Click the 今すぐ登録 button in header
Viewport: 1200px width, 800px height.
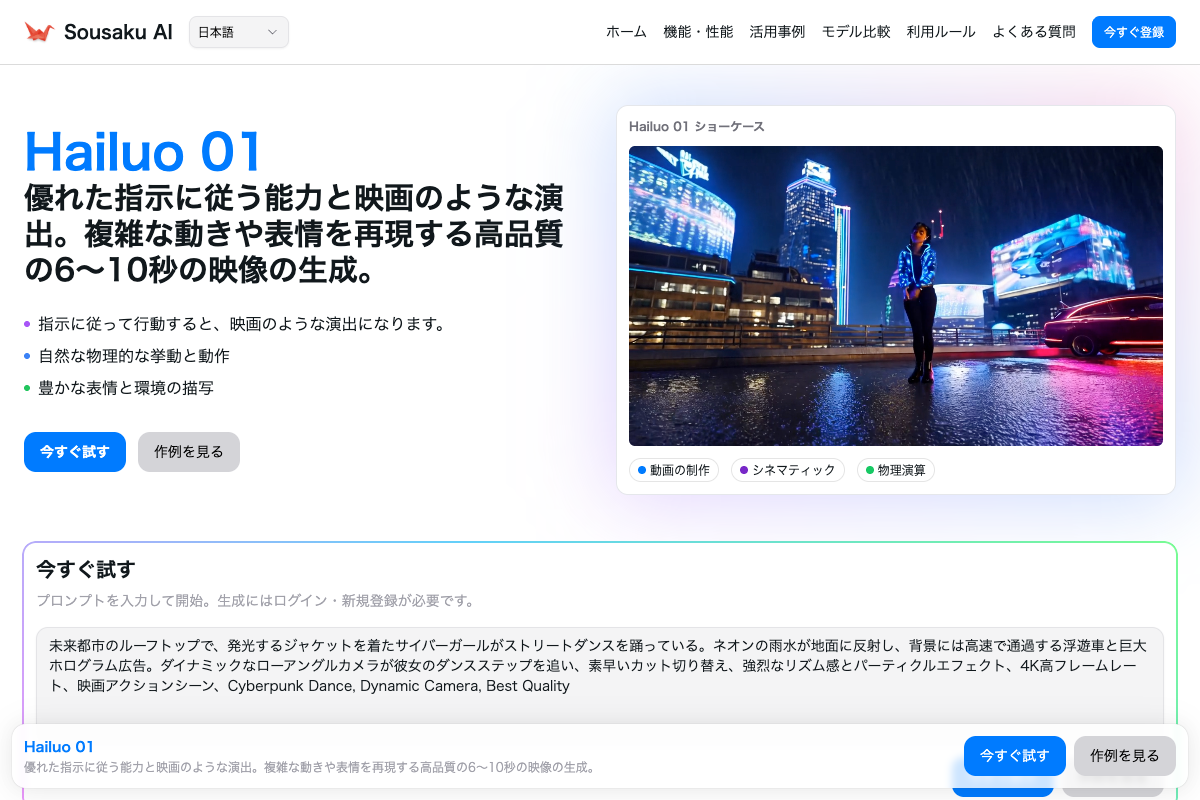[x=1133, y=32]
